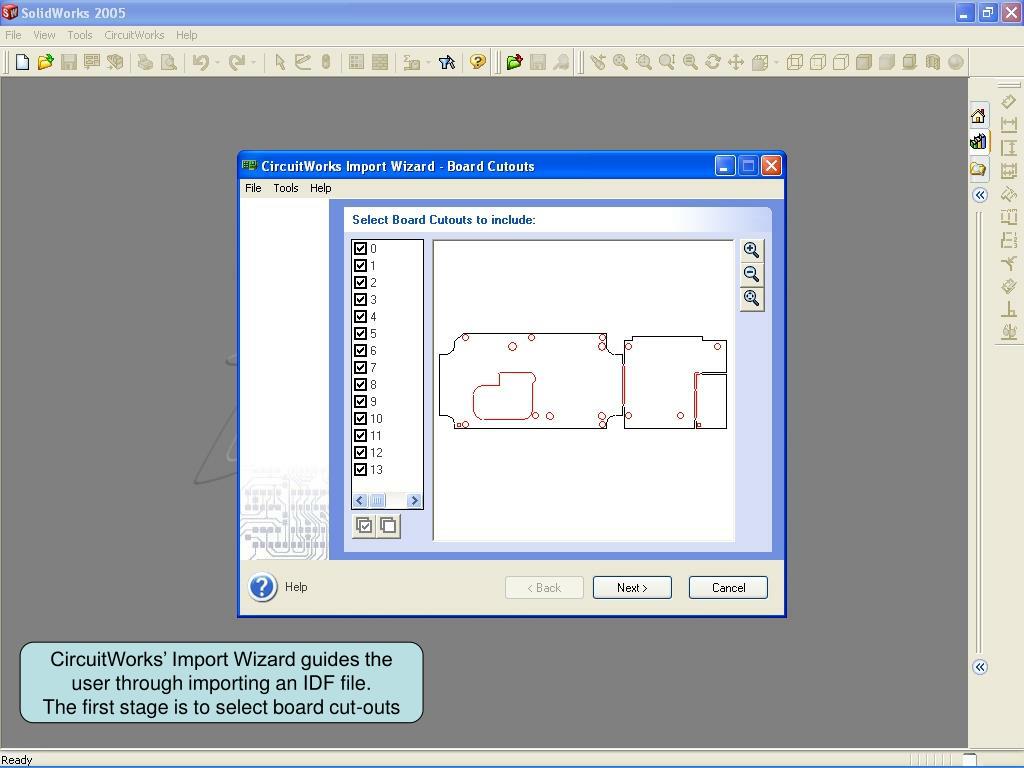Image resolution: width=1024 pixels, height=768 pixels.
Task: Open the Undo dropdown arrow
Action: [217, 63]
